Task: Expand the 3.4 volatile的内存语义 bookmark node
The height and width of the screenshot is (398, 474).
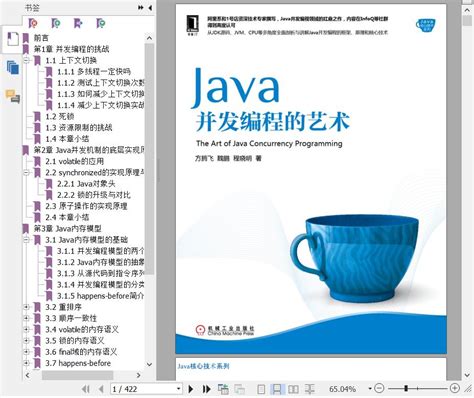Action: (27, 329)
